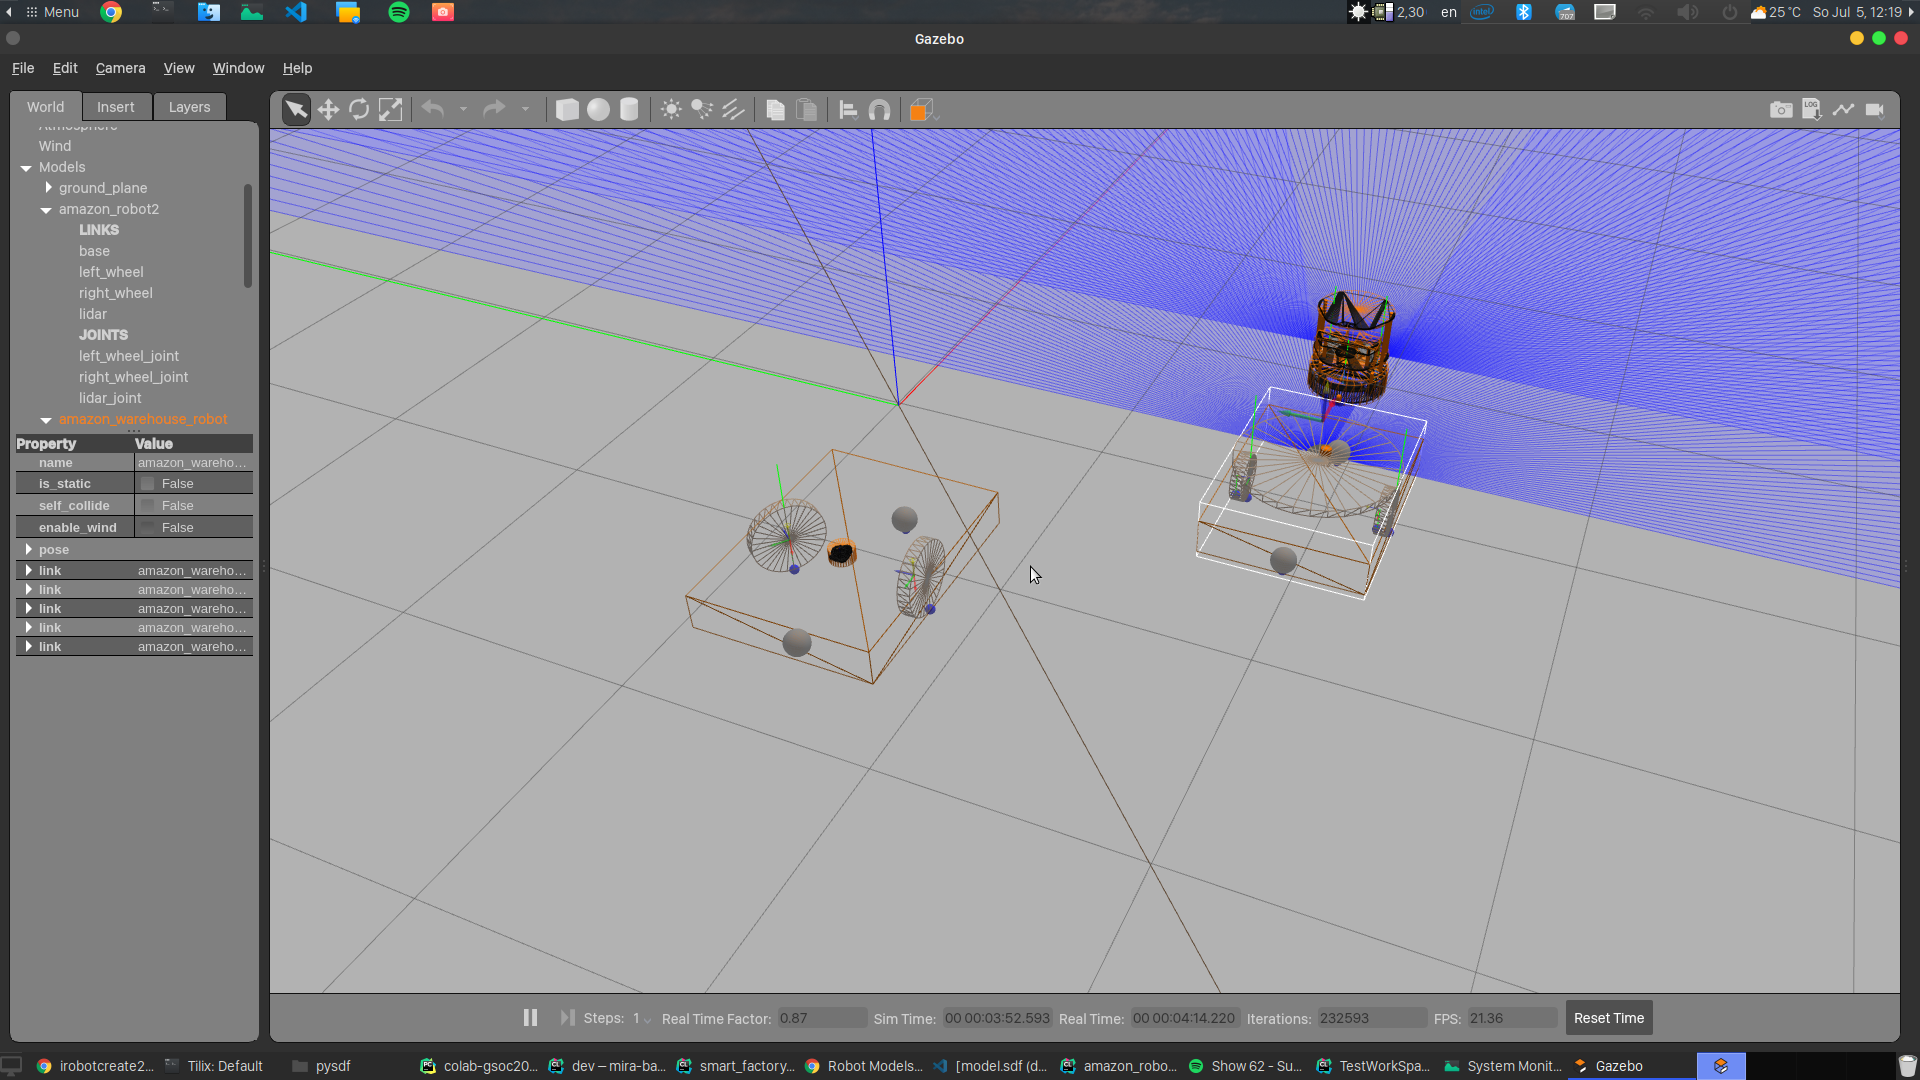The width and height of the screenshot is (1920, 1080).
Task: Open the Camera menu
Action: pyautogui.click(x=120, y=68)
